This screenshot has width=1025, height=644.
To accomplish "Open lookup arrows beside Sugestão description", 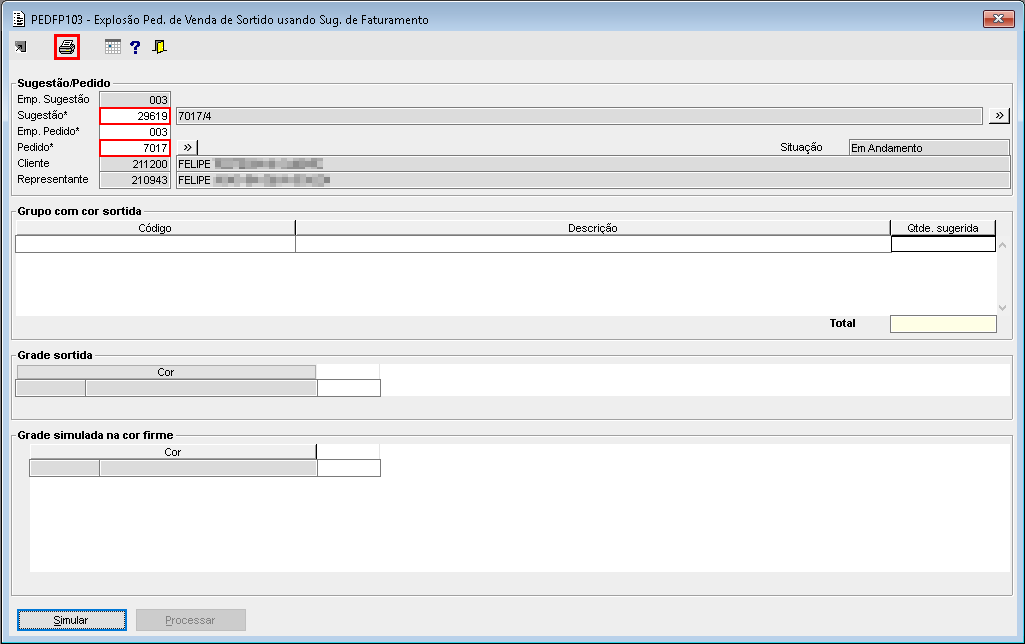I will (x=999, y=116).
